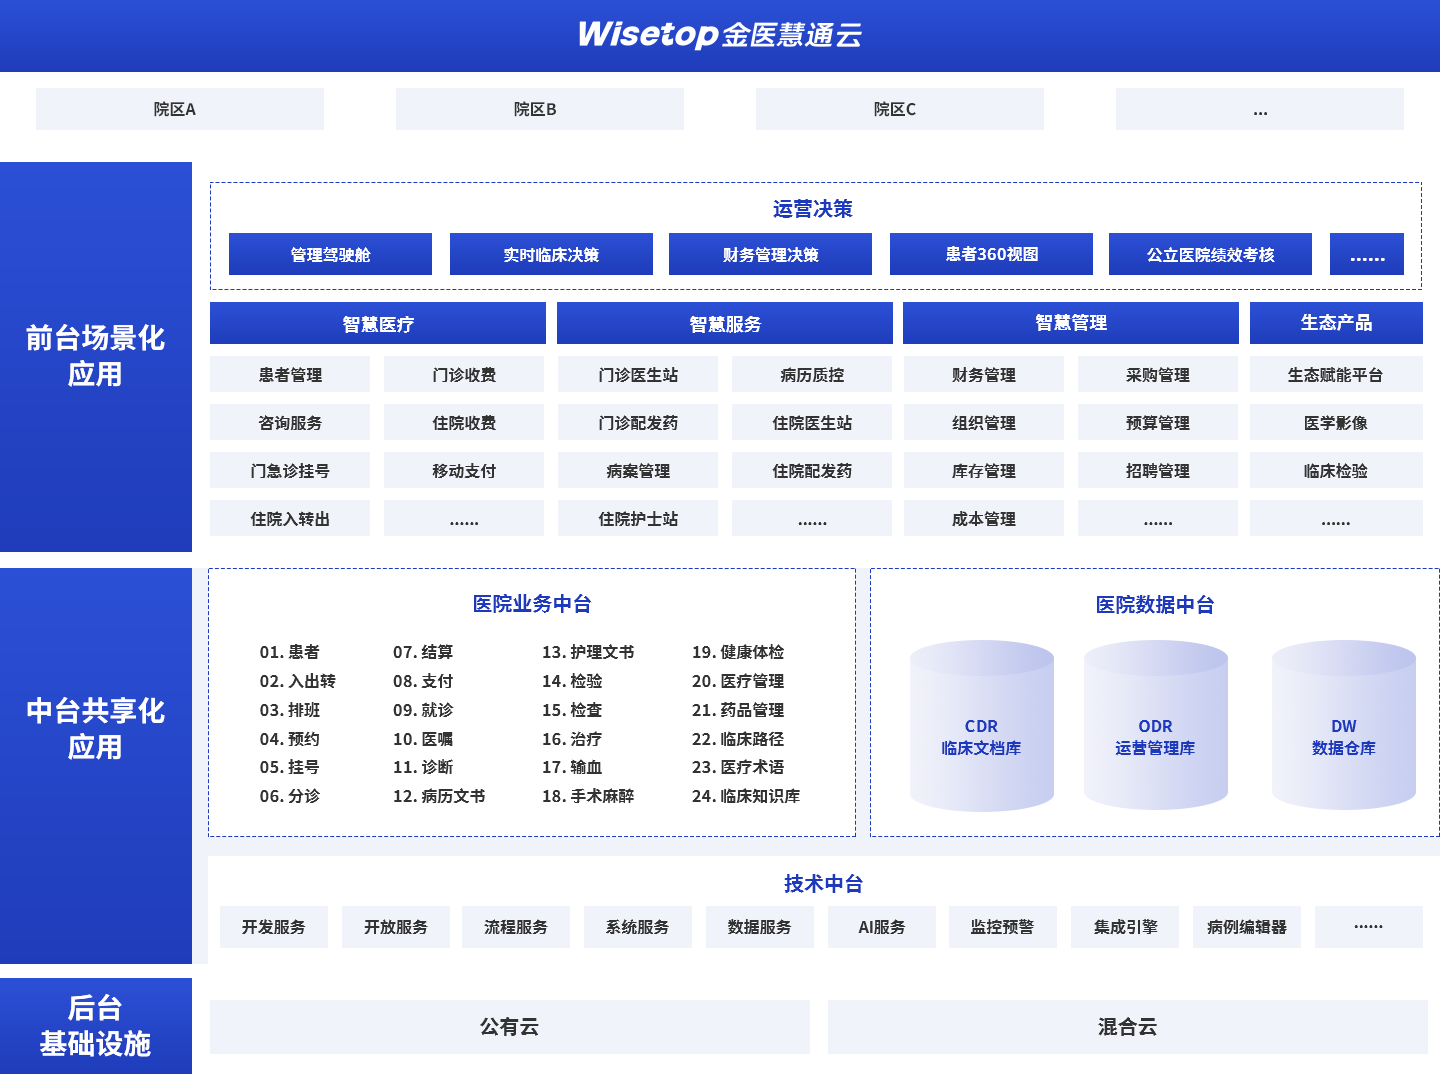
Task: Select item 18. 手术麻醉
Action: (588, 796)
